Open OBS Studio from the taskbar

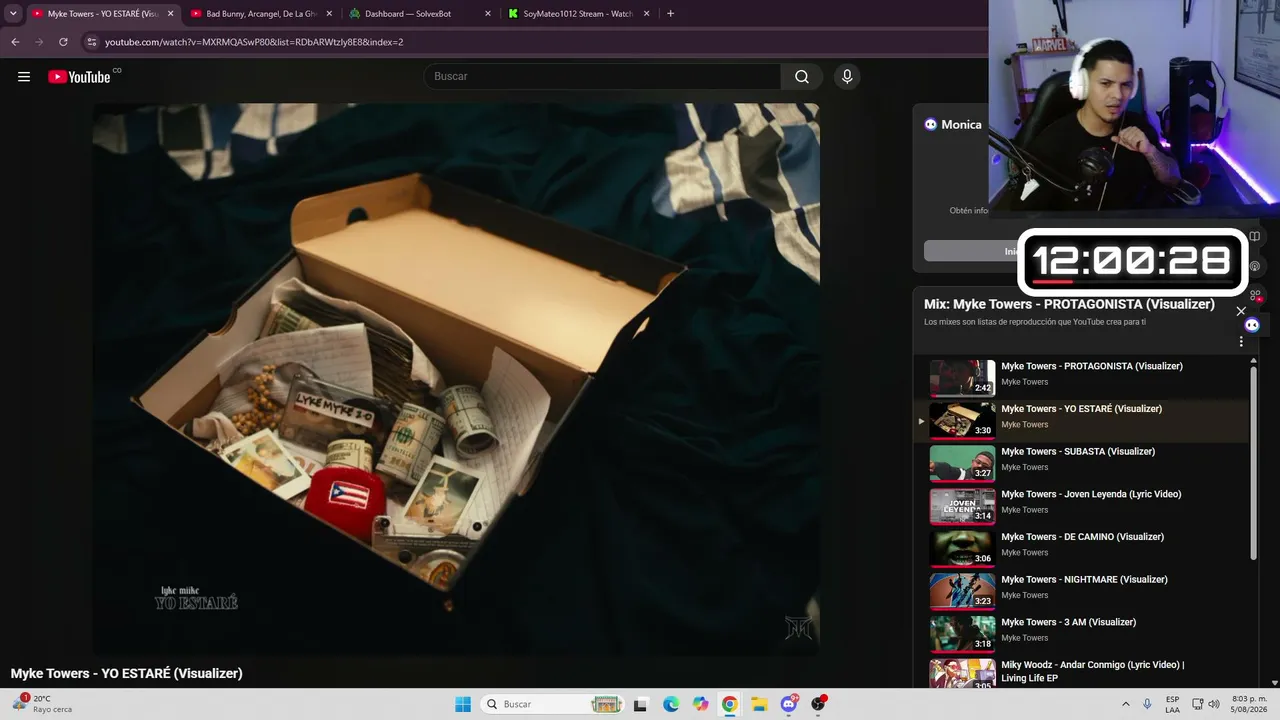[818, 704]
